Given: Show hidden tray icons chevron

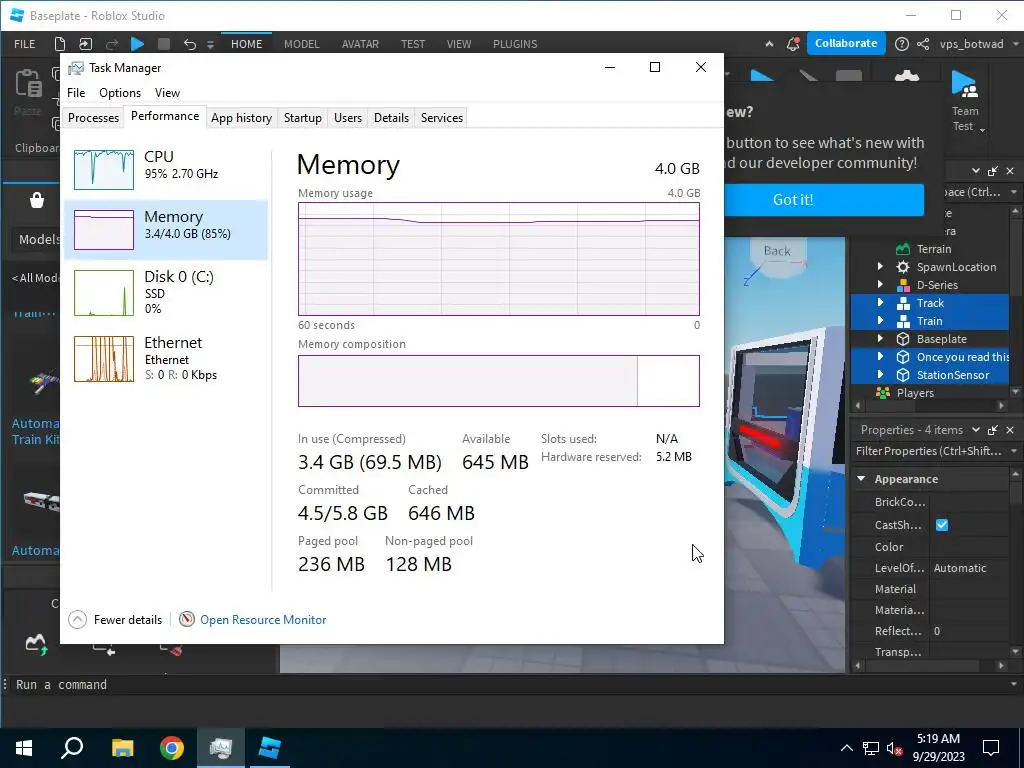Looking at the screenshot, I should 846,748.
